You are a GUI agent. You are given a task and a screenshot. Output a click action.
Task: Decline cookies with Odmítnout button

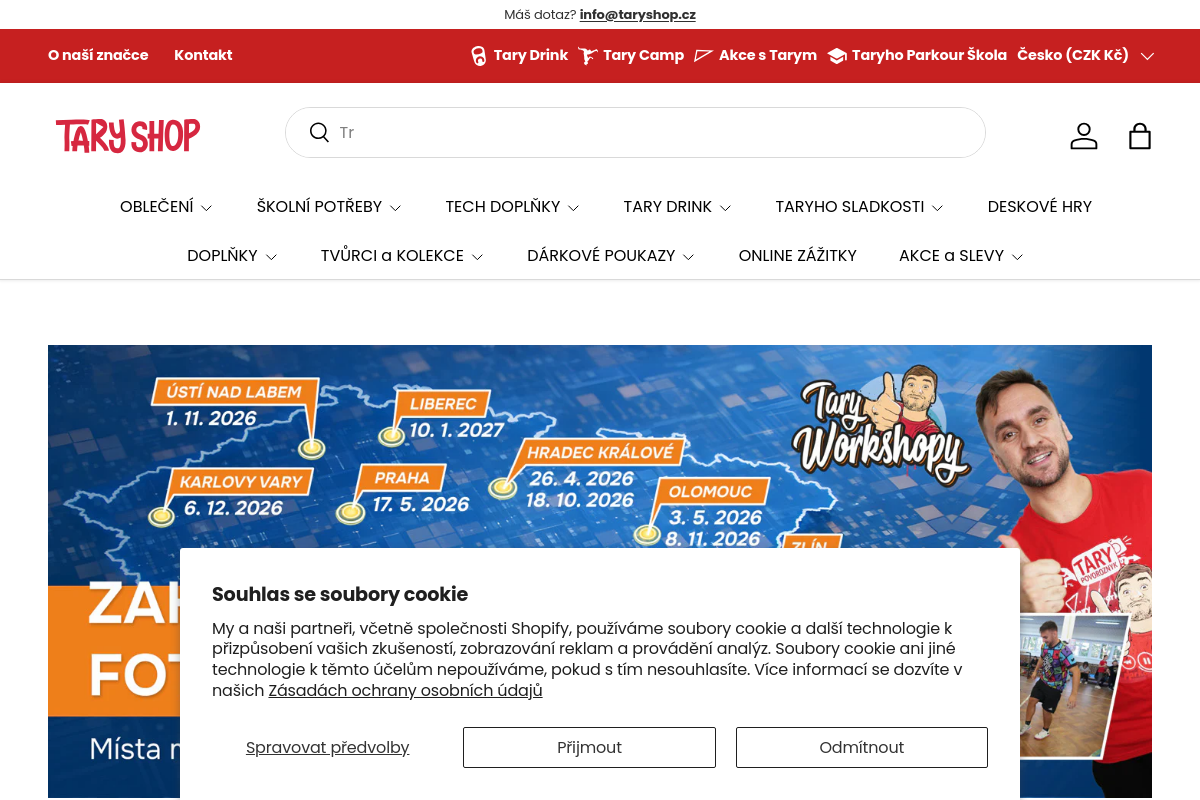862,747
